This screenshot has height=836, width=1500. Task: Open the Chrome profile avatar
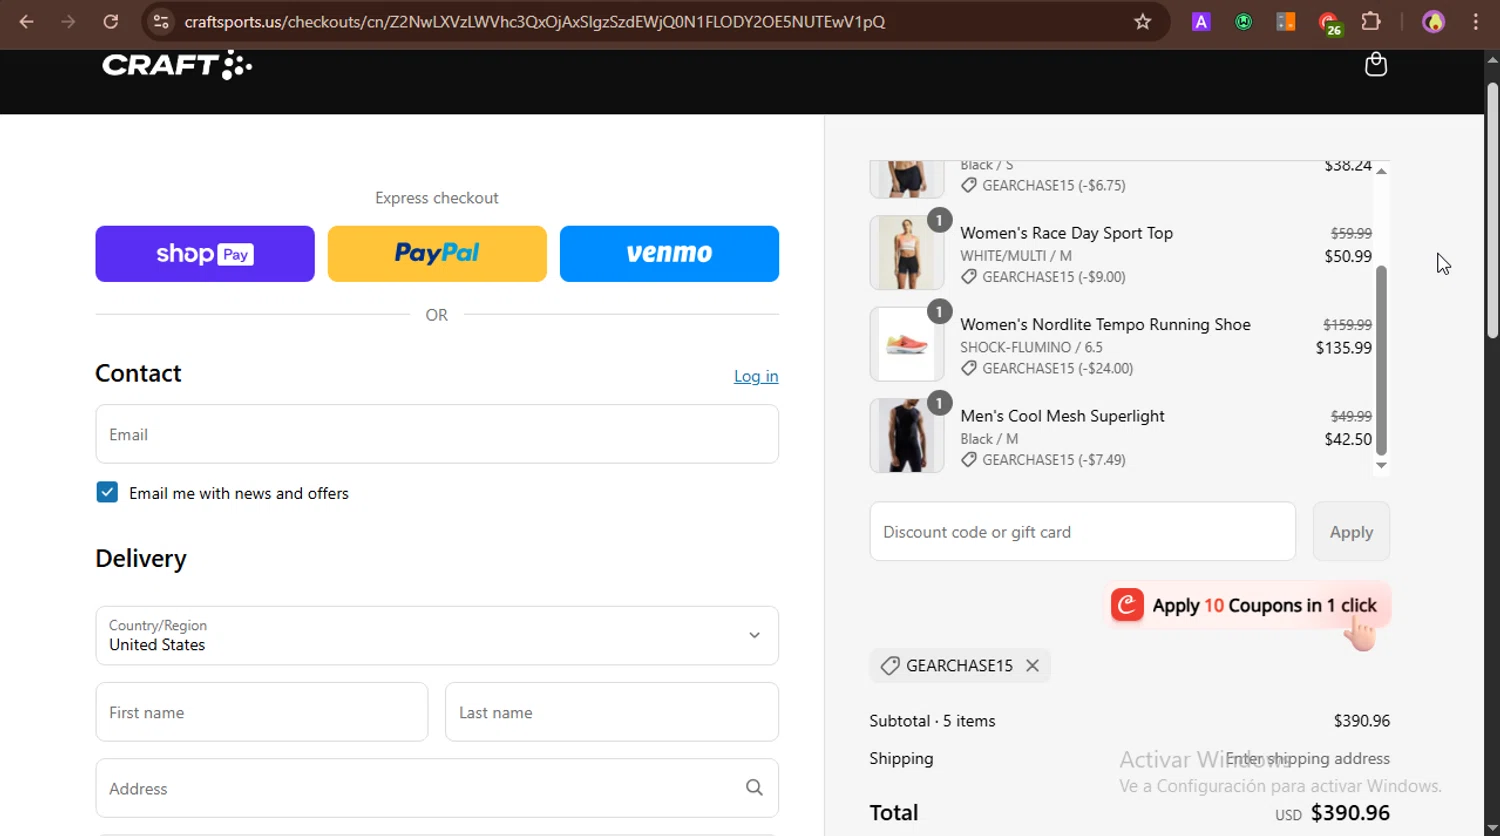[x=1433, y=21]
